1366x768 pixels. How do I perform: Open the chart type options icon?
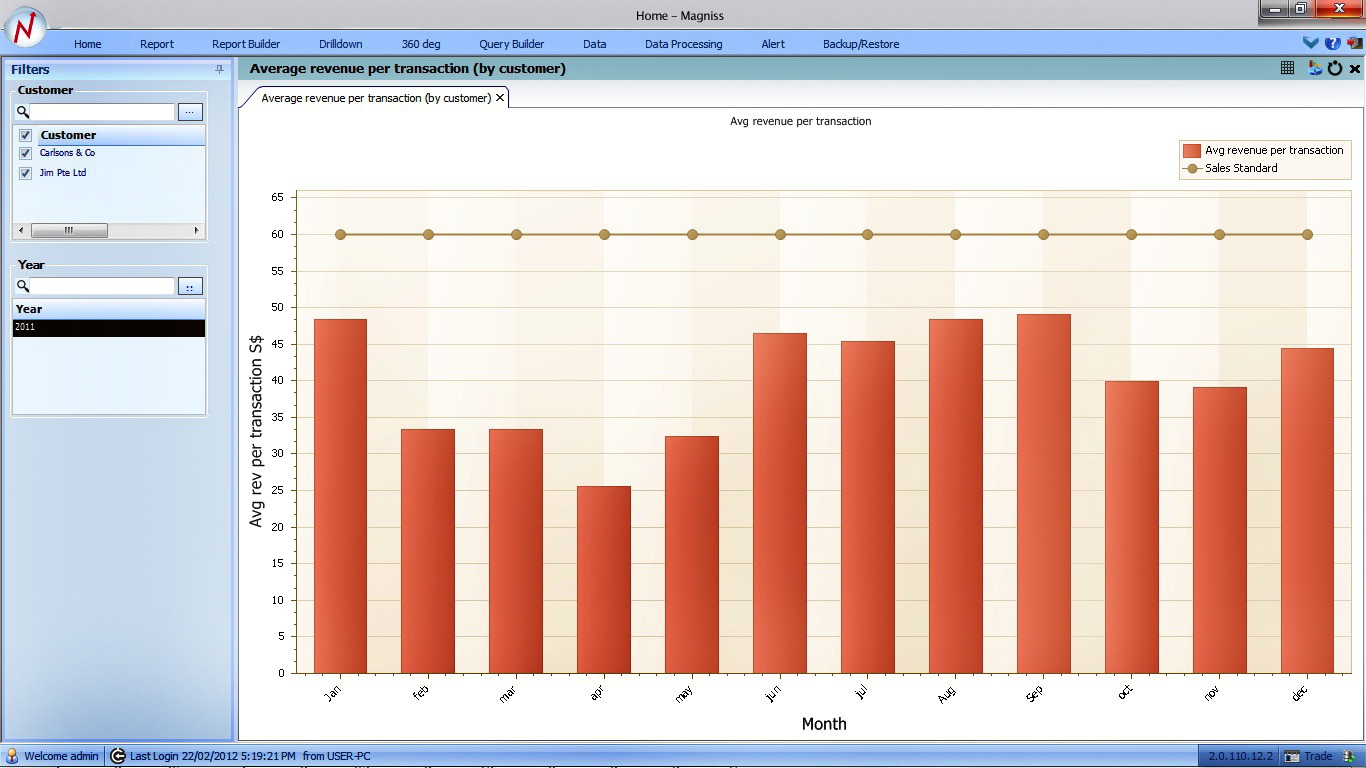(x=1315, y=68)
